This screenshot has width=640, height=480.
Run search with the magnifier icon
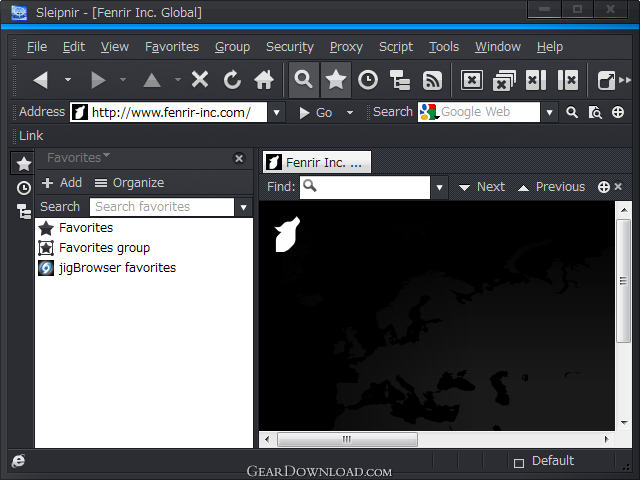click(x=572, y=112)
